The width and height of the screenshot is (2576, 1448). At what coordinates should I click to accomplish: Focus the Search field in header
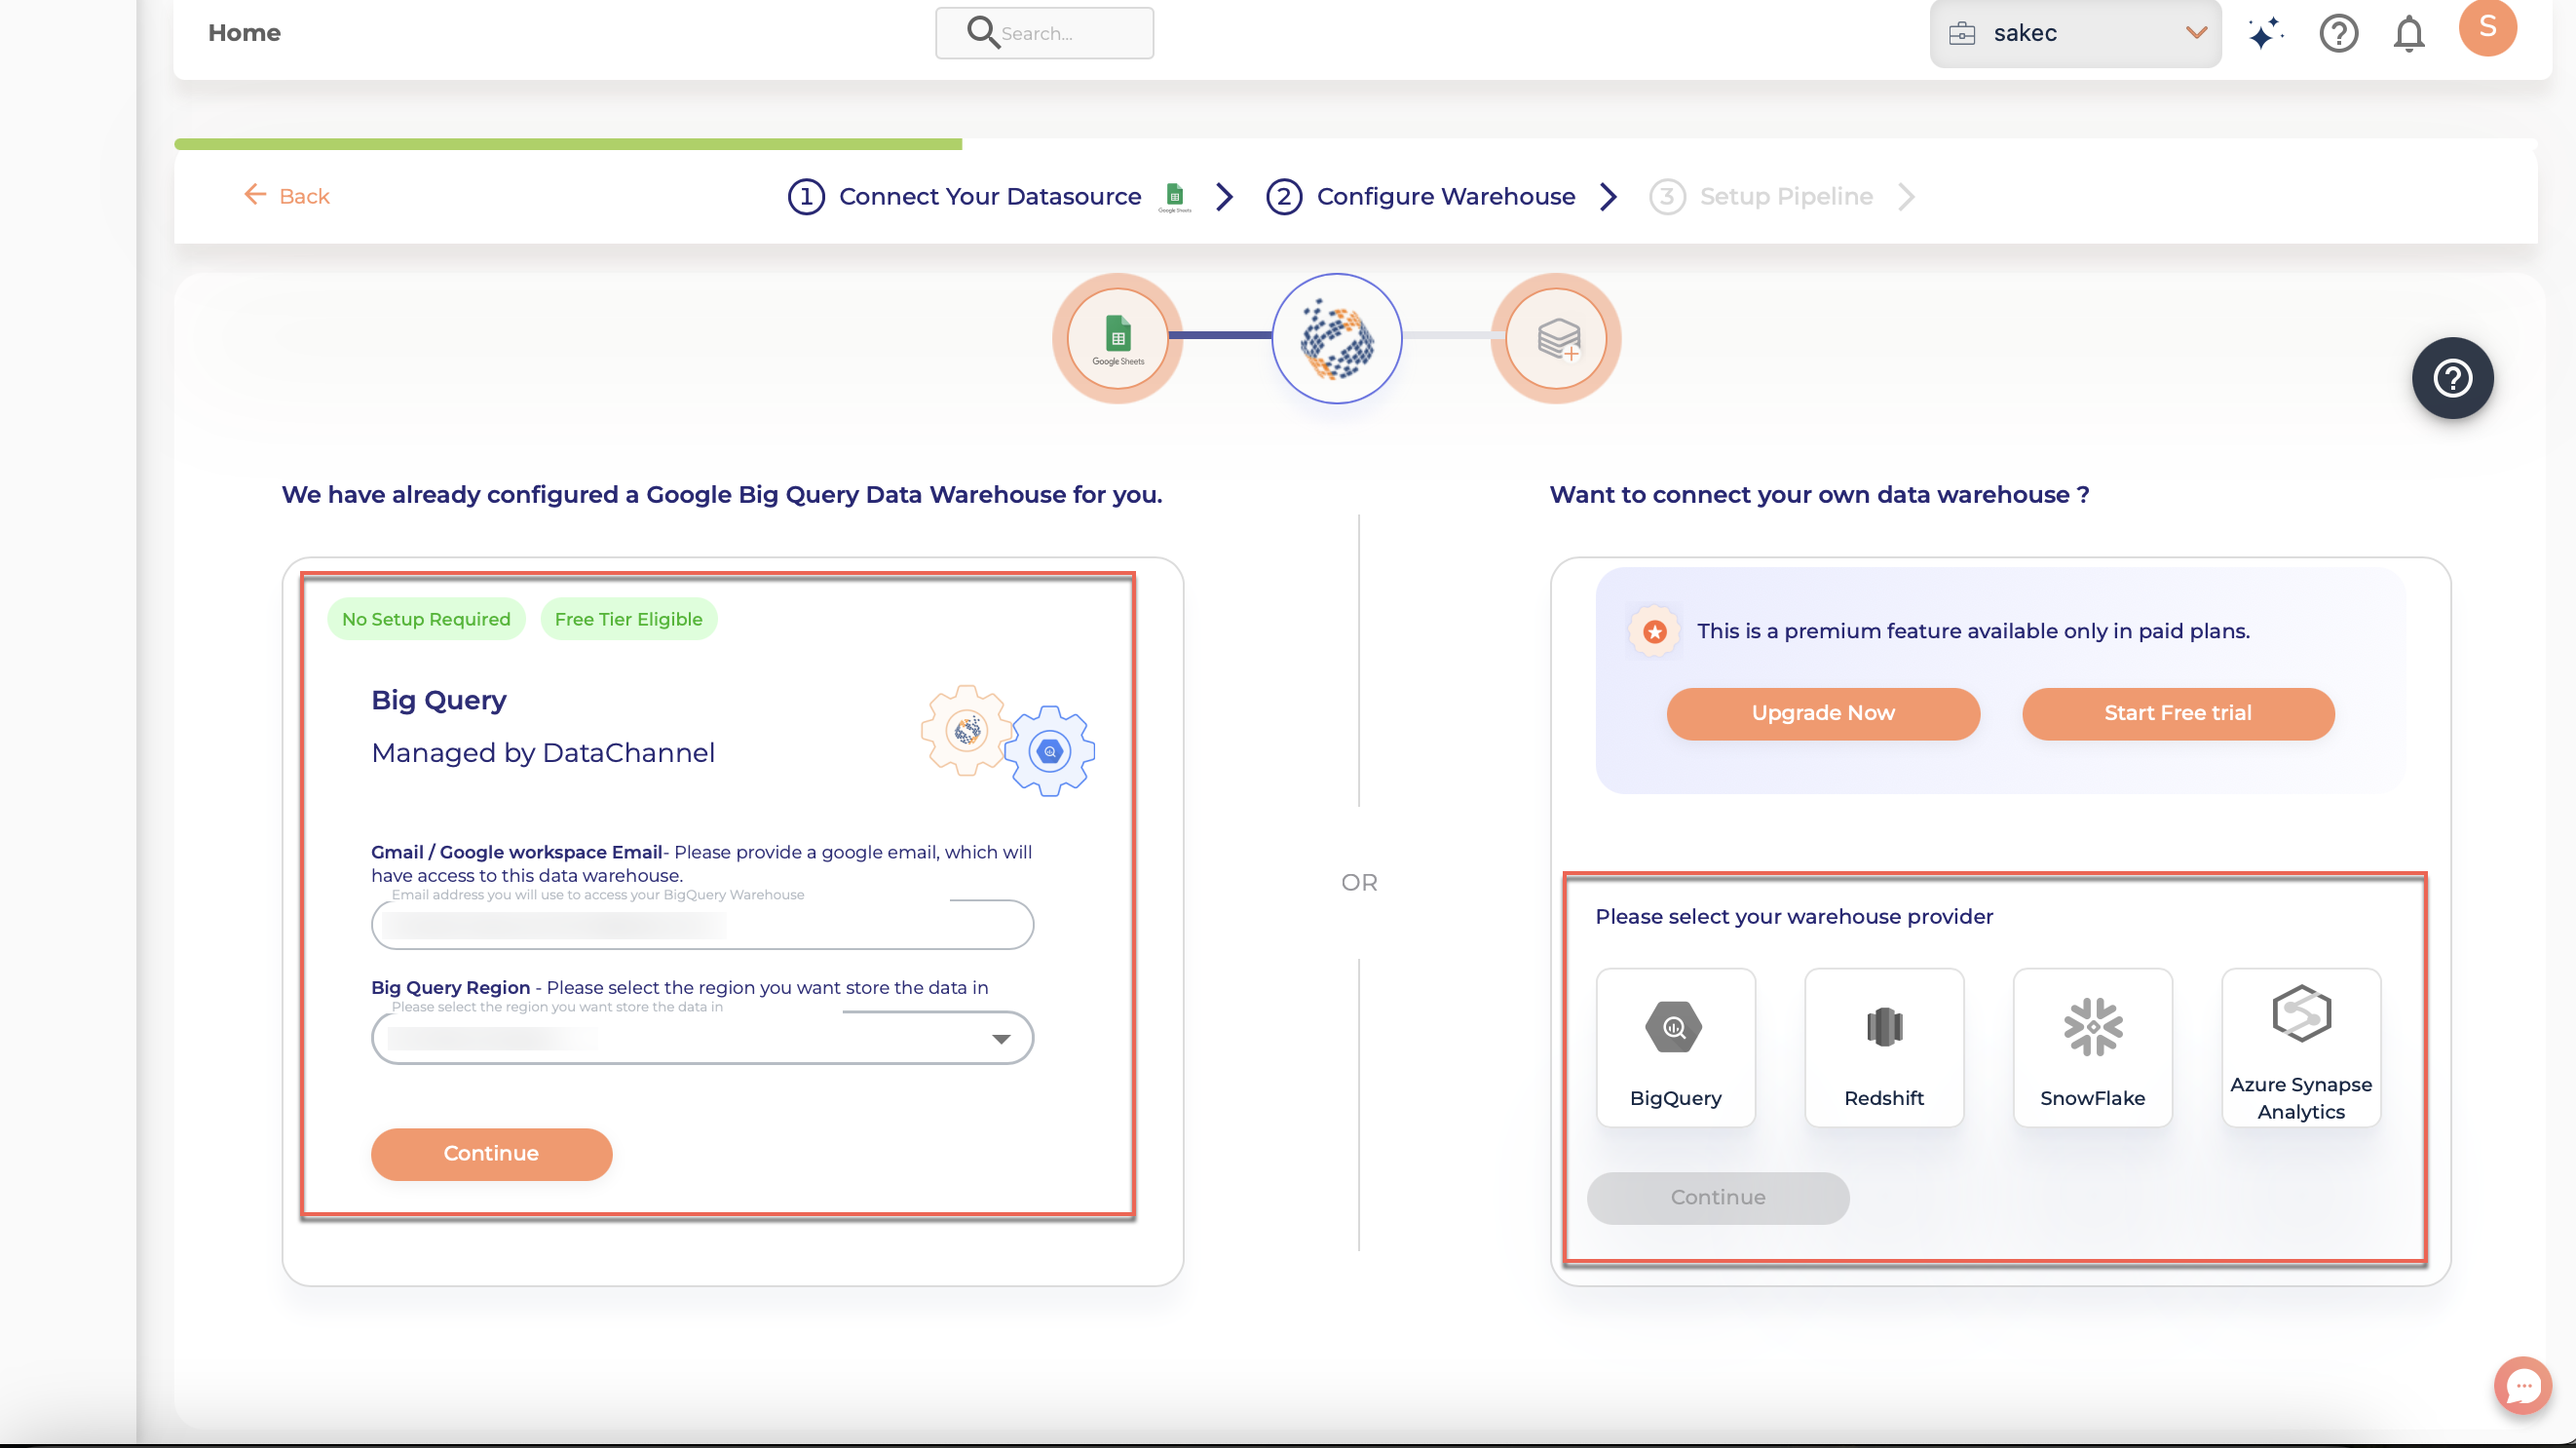[x=1044, y=33]
